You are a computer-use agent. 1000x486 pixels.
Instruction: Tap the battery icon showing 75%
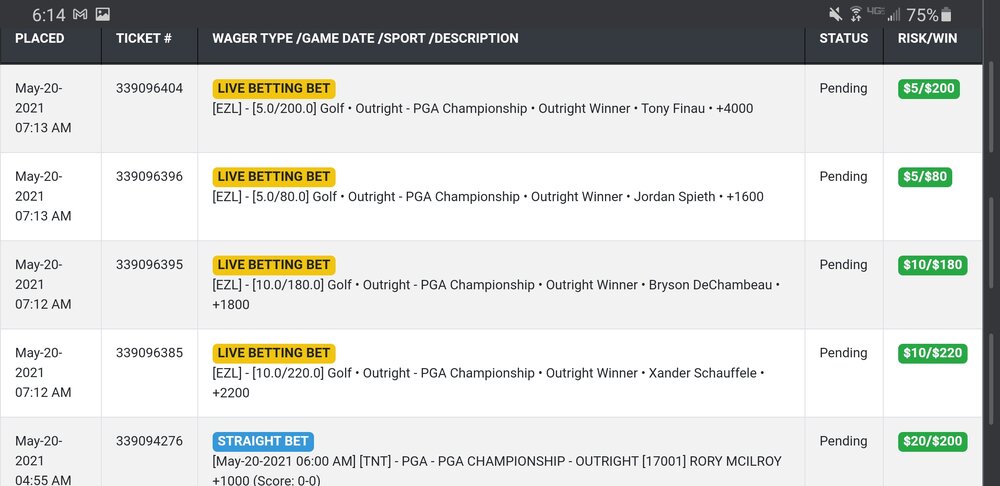click(x=946, y=15)
